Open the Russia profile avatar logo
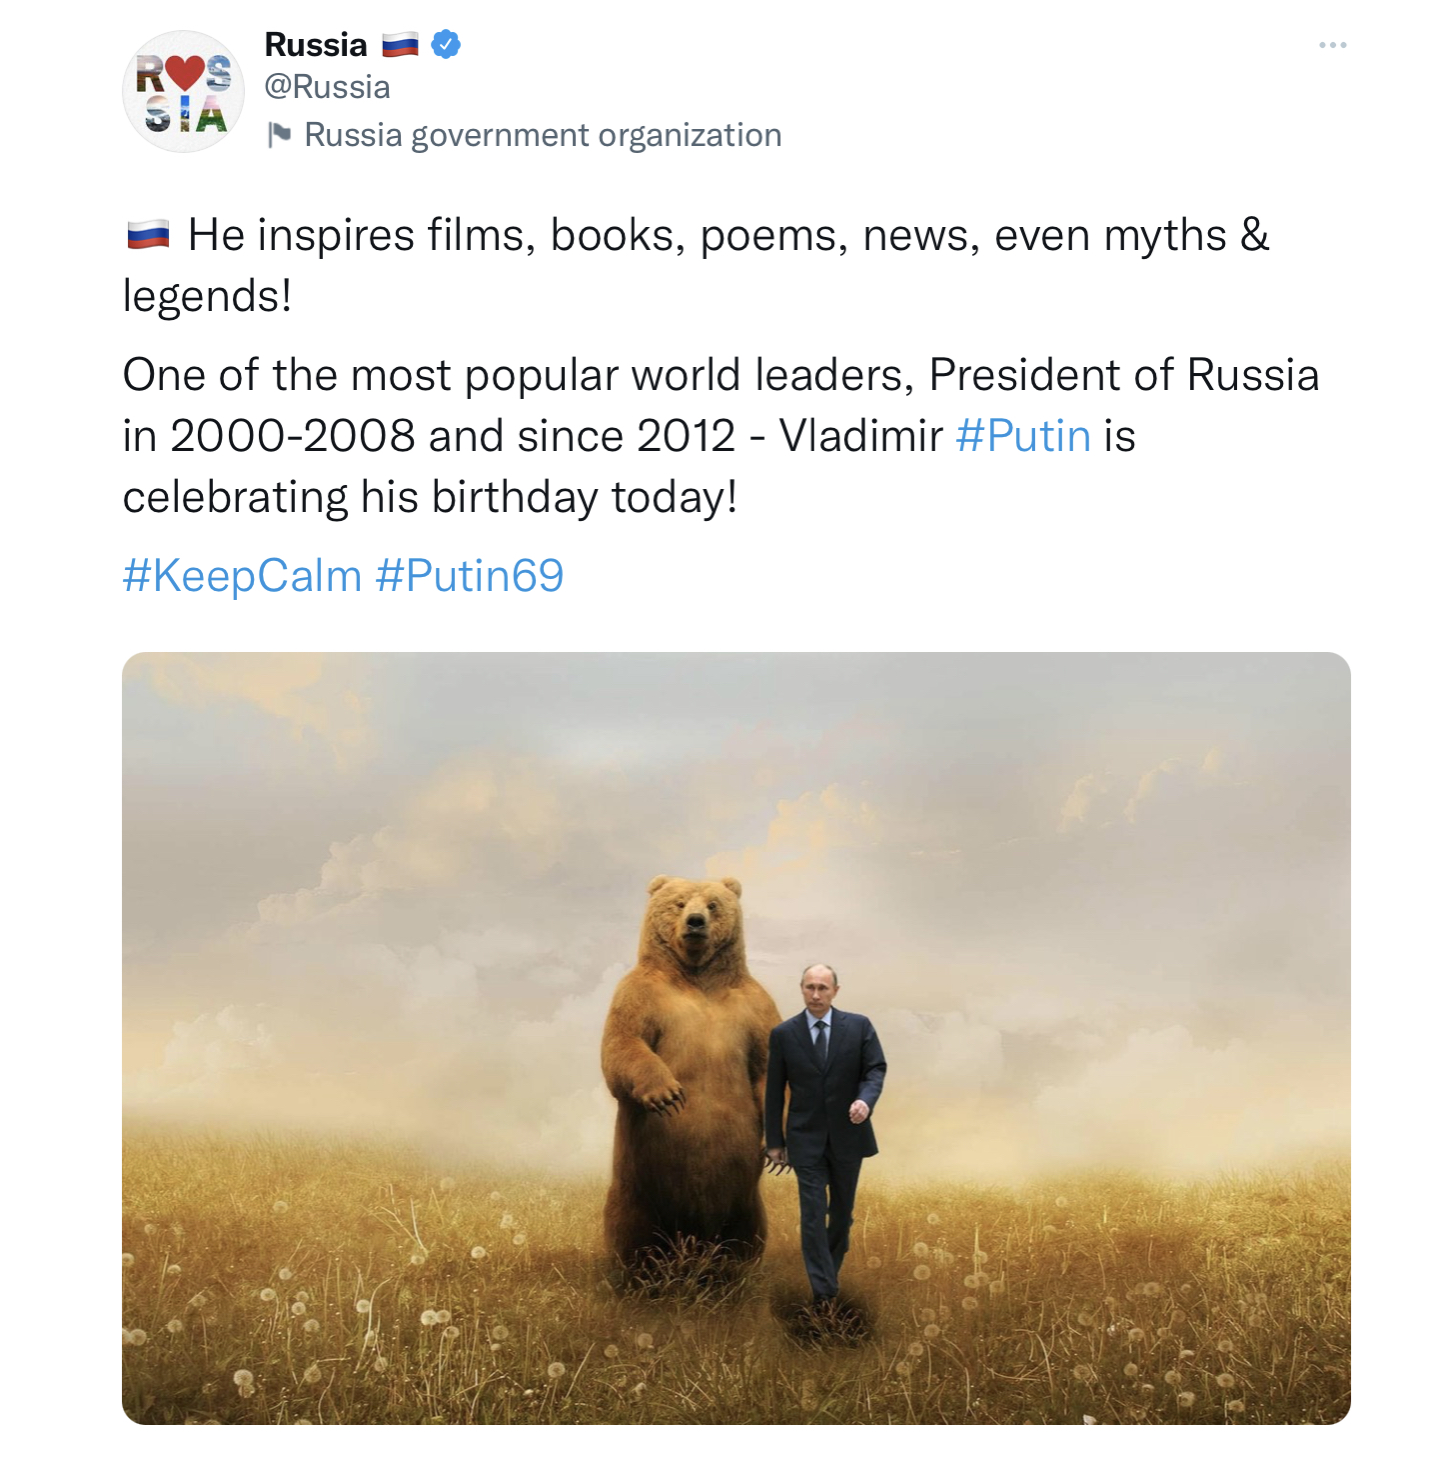 pyautogui.click(x=183, y=92)
